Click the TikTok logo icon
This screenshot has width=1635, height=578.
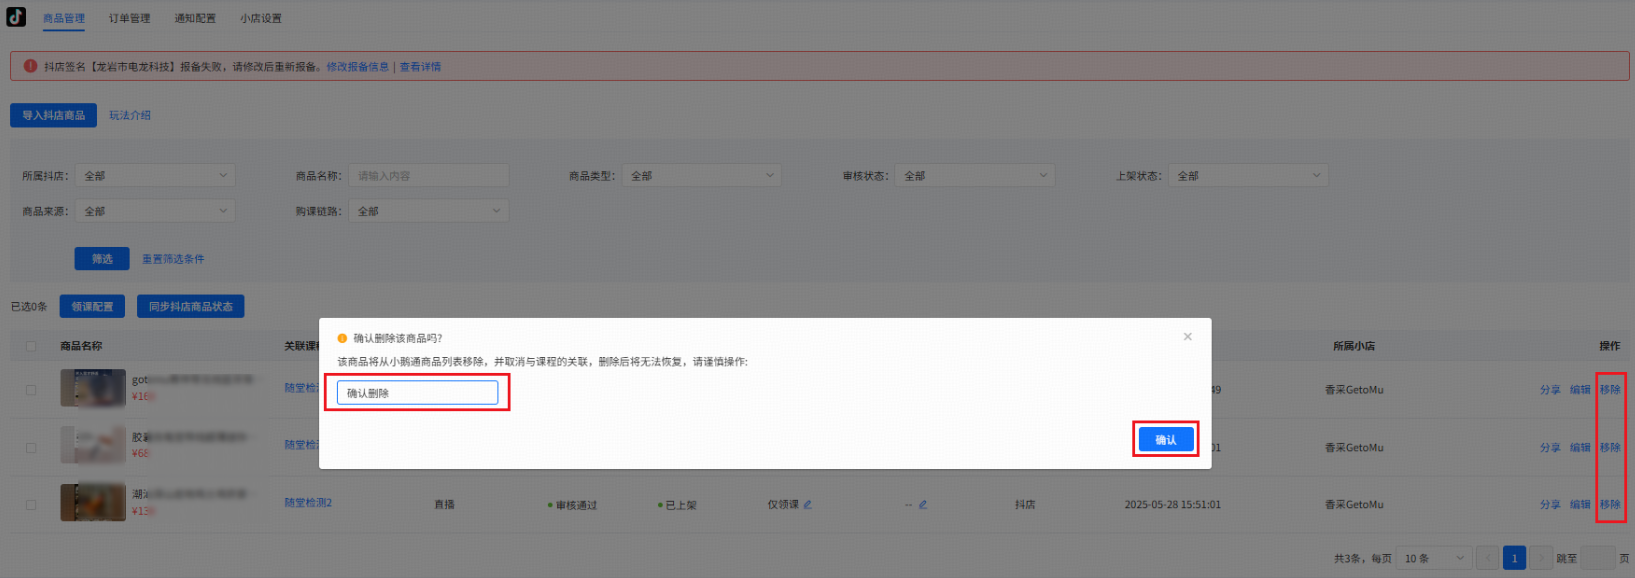16,17
